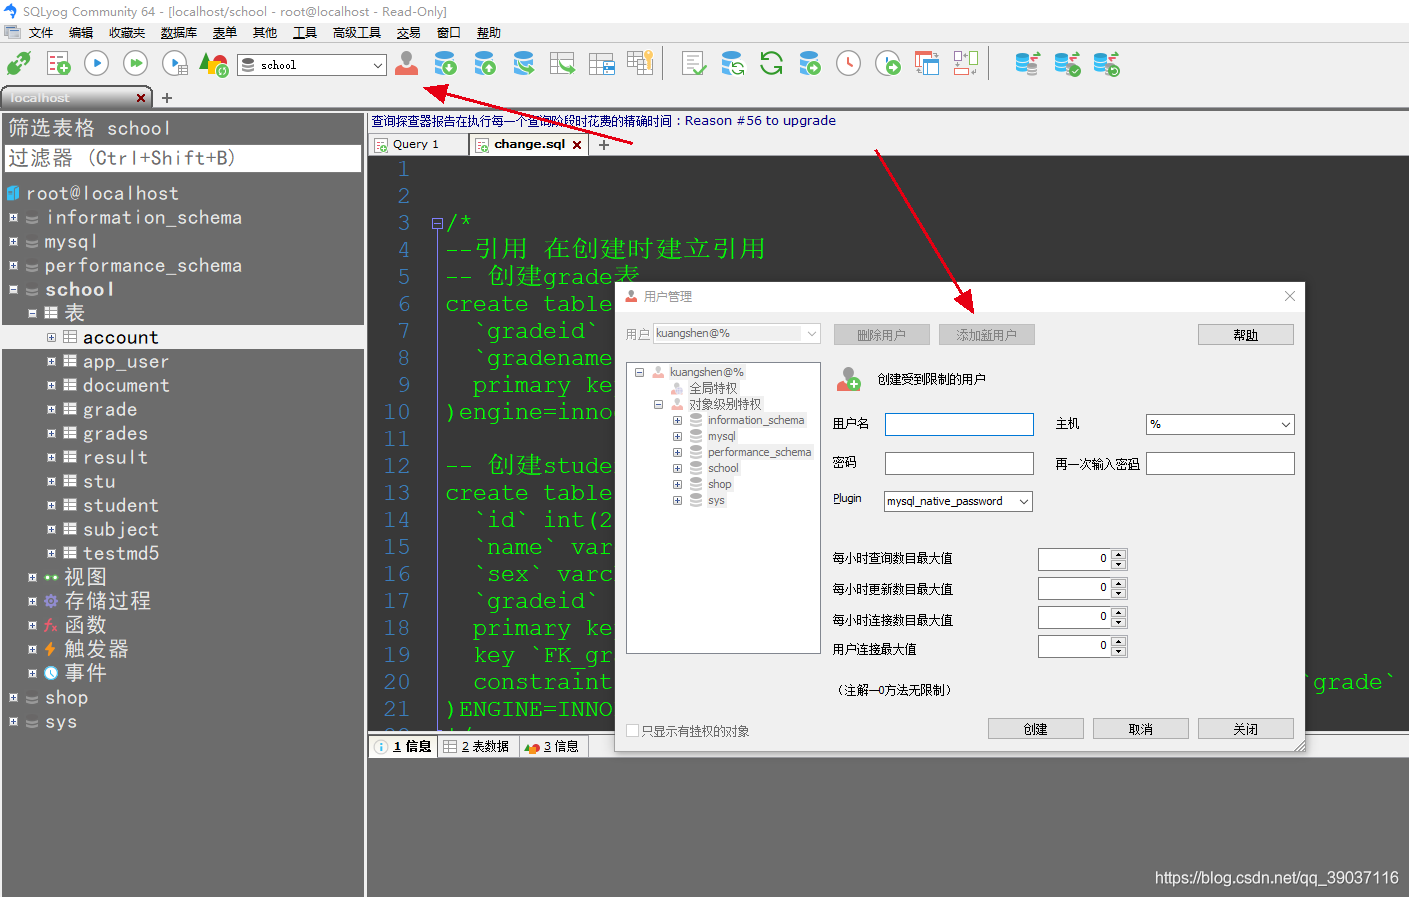Click the green circular refresh icon
Viewport: 1409px width, 897px height.
click(771, 64)
